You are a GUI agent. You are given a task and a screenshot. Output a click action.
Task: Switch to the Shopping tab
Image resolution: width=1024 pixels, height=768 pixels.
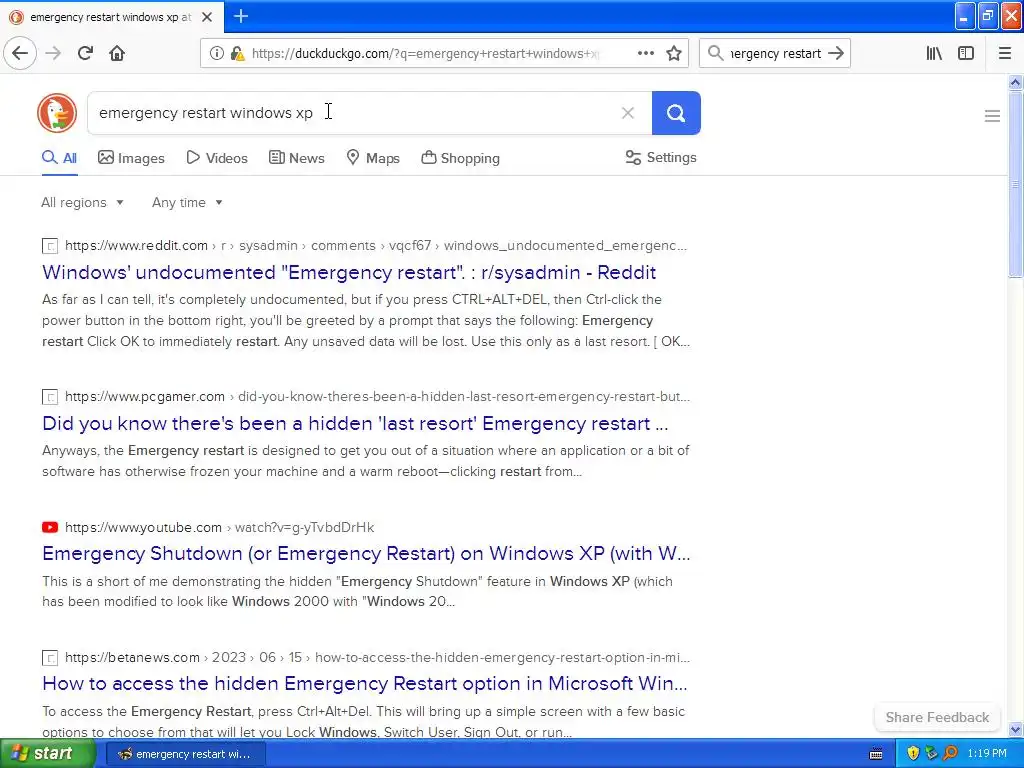tap(460, 158)
